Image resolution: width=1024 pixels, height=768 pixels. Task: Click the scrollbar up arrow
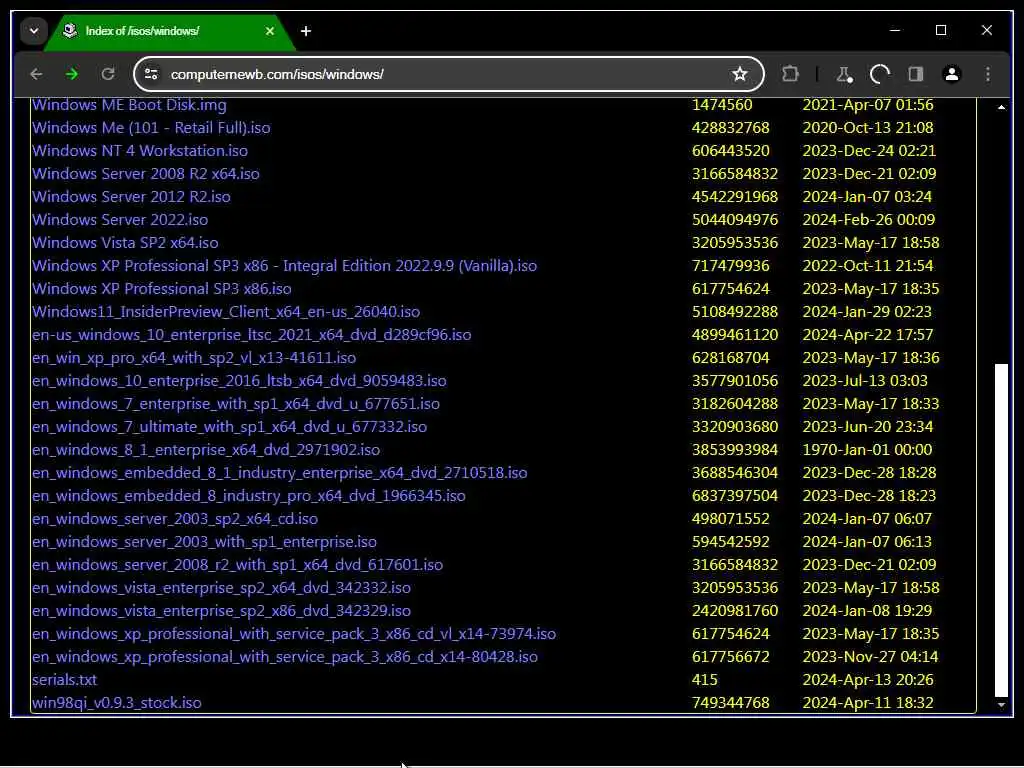pos(1001,106)
